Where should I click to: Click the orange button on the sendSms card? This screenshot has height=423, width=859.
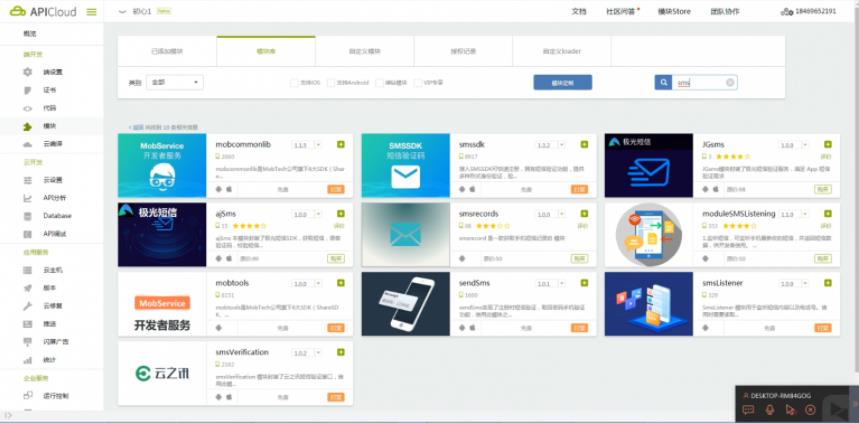pos(579,328)
